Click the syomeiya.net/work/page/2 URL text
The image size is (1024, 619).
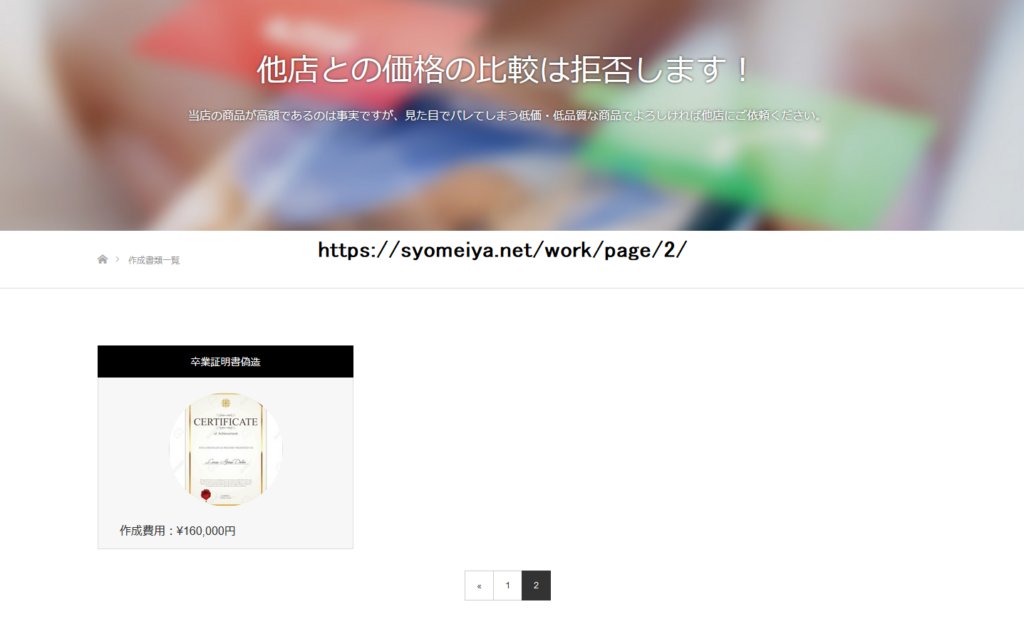point(502,250)
